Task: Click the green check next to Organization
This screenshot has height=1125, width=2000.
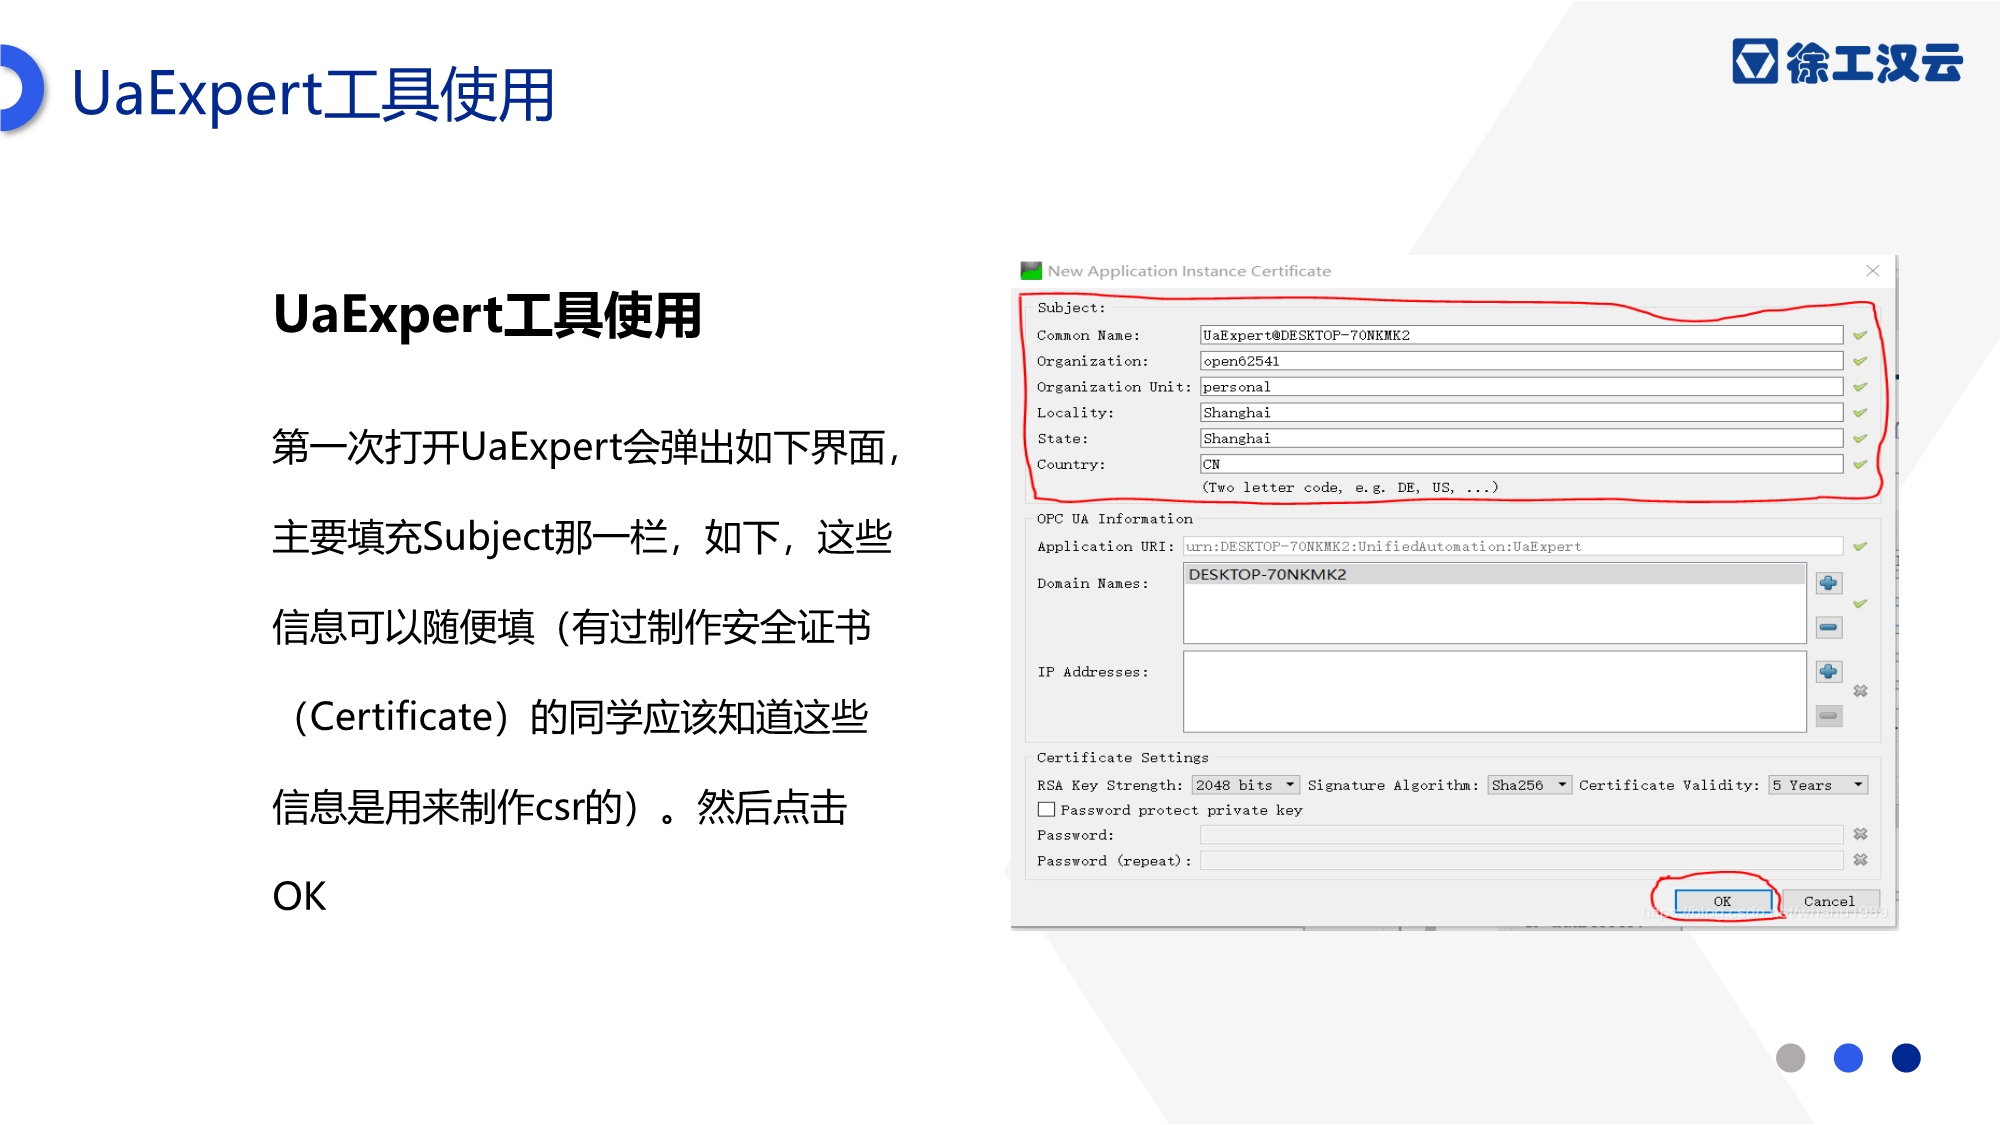Action: pyautogui.click(x=1860, y=361)
